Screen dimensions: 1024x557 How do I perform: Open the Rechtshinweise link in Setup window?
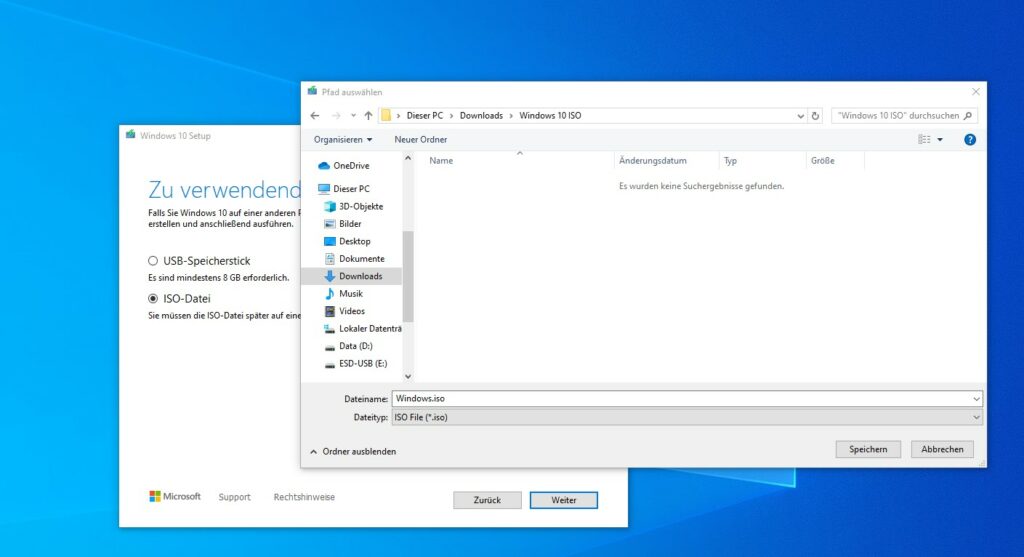(x=304, y=497)
